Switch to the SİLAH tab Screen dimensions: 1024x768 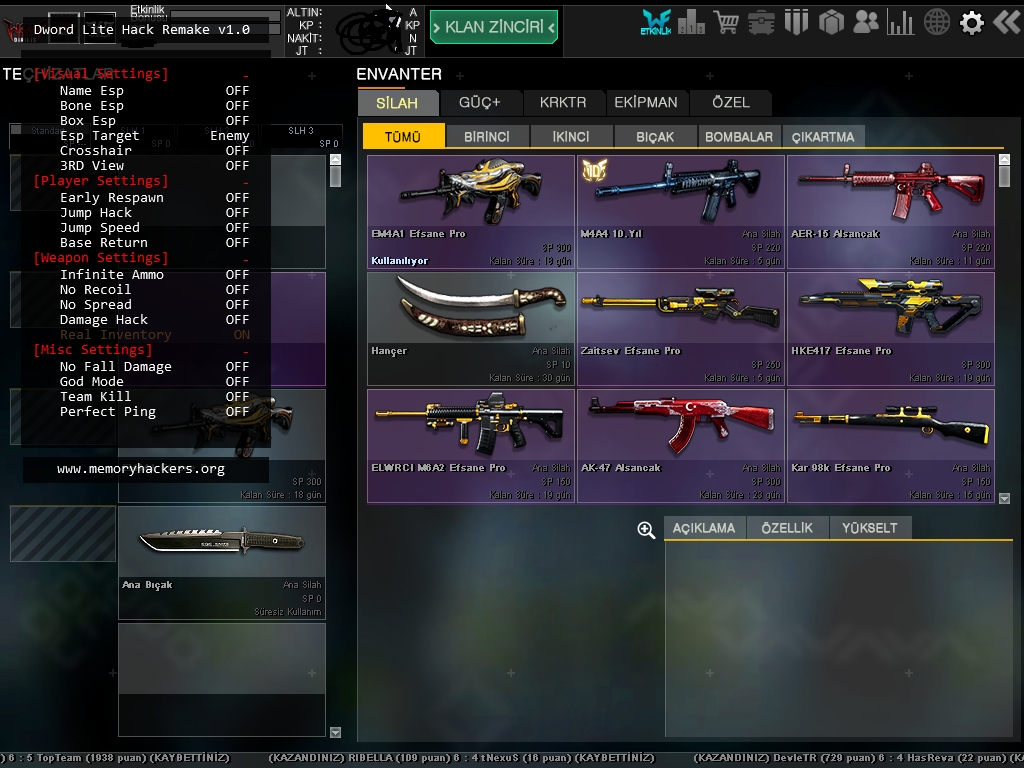click(x=397, y=103)
